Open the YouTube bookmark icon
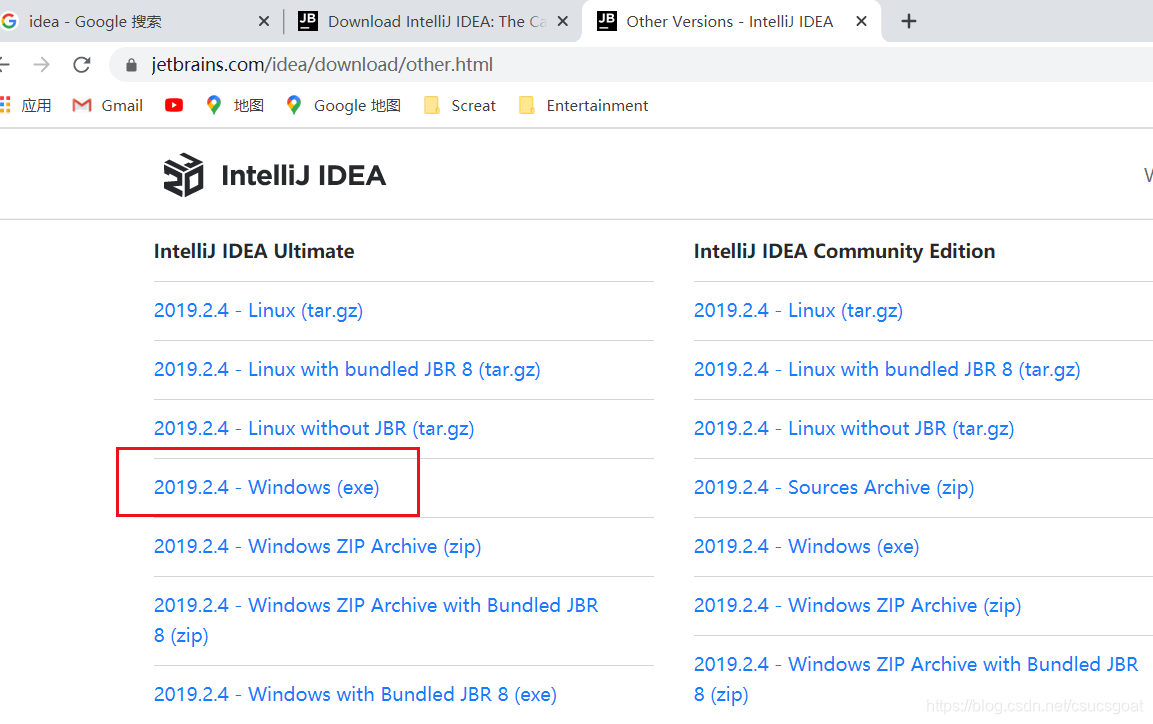Screen dimensions: 1153x724 click(x=174, y=105)
